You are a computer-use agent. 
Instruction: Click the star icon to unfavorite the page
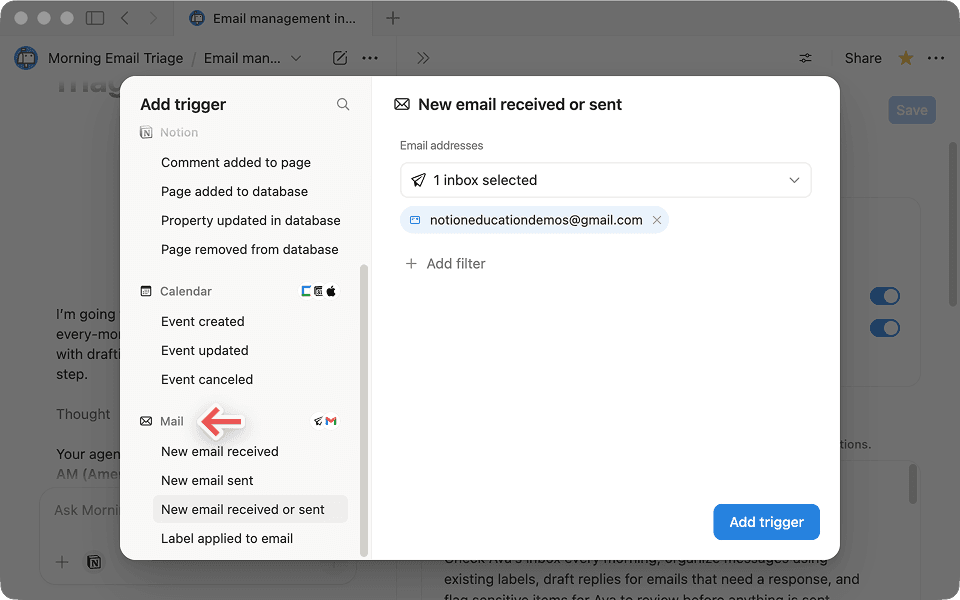pyautogui.click(x=905, y=57)
